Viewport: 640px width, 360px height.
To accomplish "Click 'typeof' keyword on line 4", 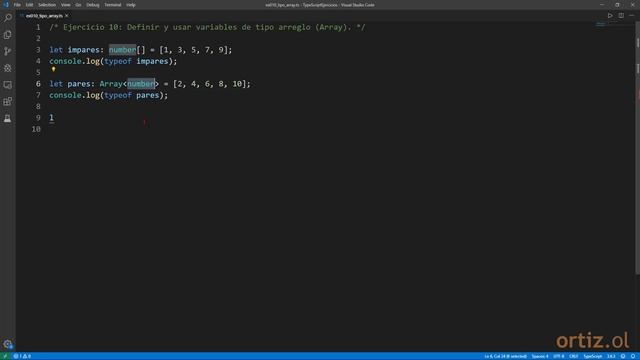I will point(118,61).
